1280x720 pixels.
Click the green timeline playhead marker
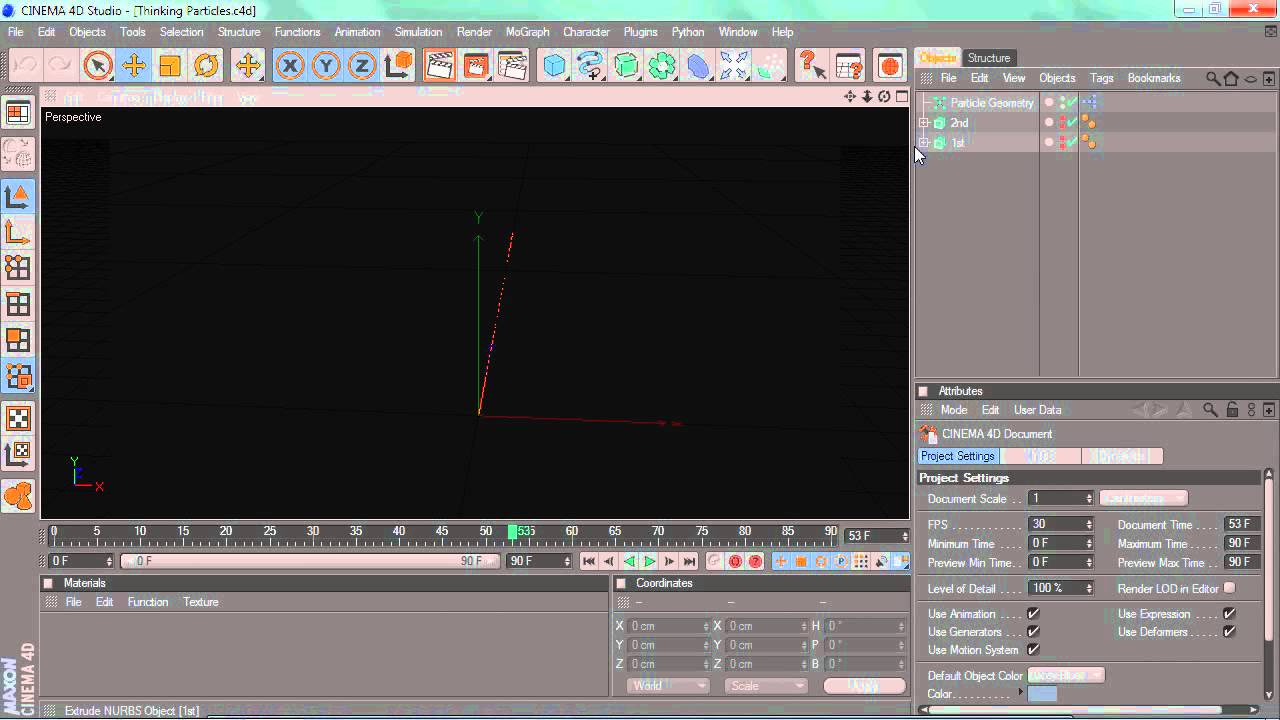(x=513, y=532)
